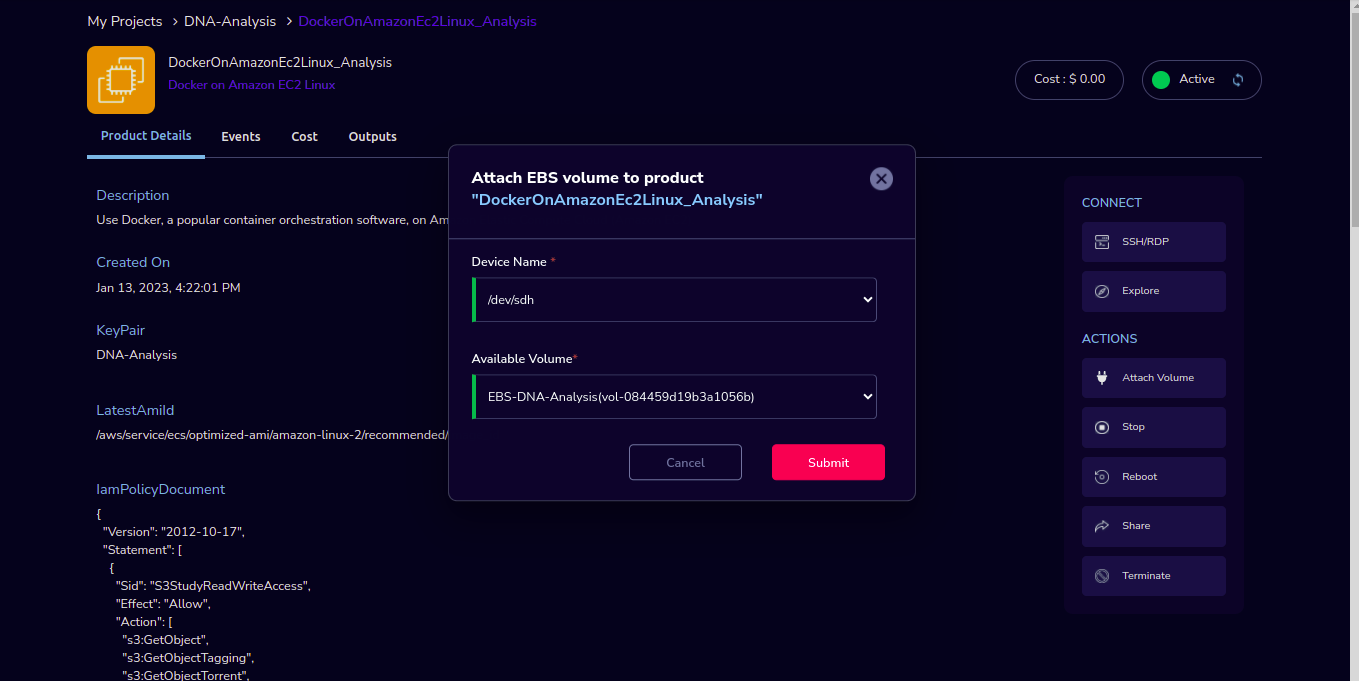Click the IamPolicyDocument heading

161,490
